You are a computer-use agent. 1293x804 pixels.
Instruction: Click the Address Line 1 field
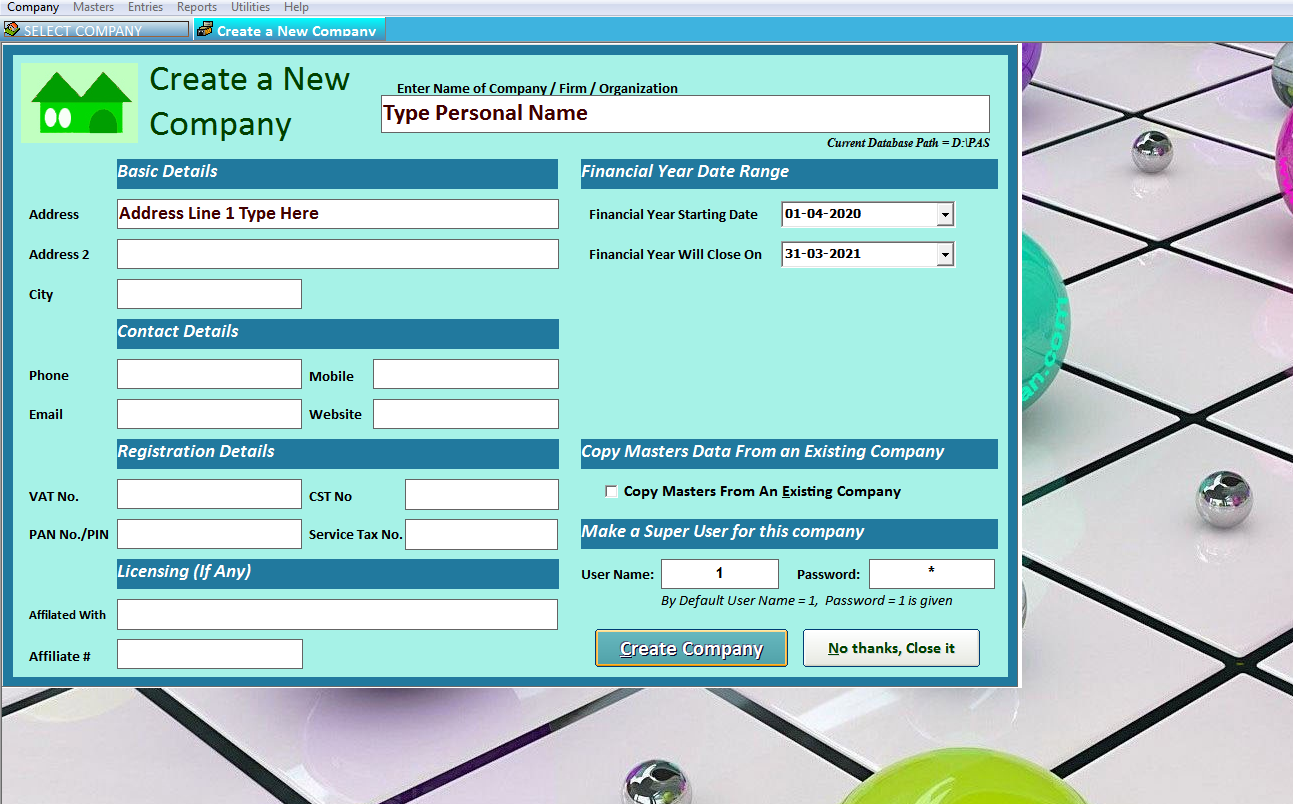pos(337,213)
